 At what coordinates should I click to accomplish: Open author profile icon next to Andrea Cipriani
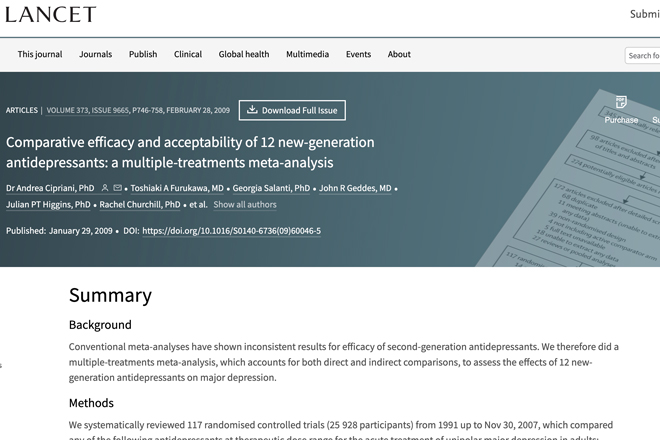coord(105,188)
